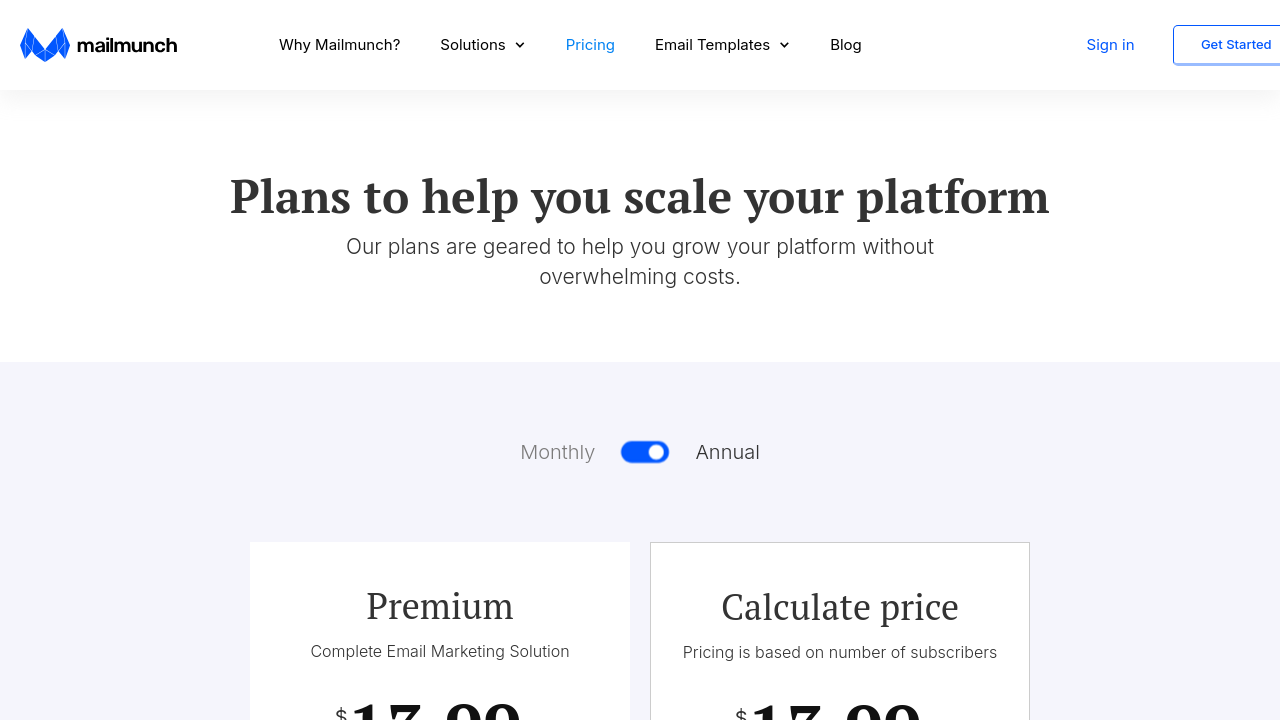The width and height of the screenshot is (1280, 720).
Task: Toggle the Monthly/Annual billing switch
Action: coord(645,452)
